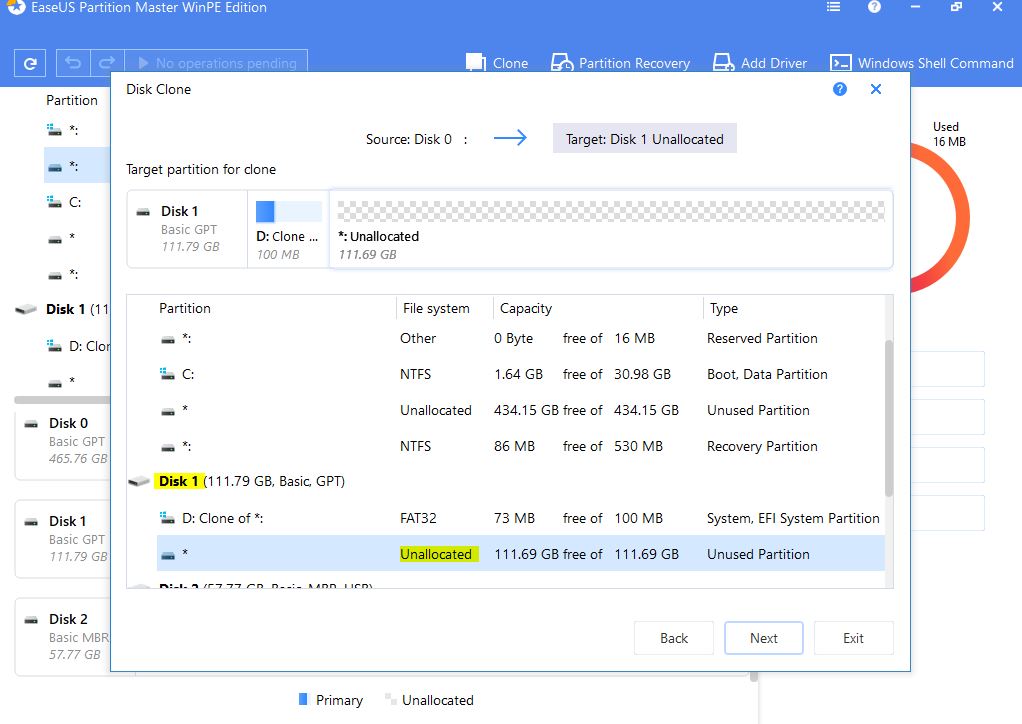Open the title bar menu list icon
The width and height of the screenshot is (1022, 724).
click(834, 7)
